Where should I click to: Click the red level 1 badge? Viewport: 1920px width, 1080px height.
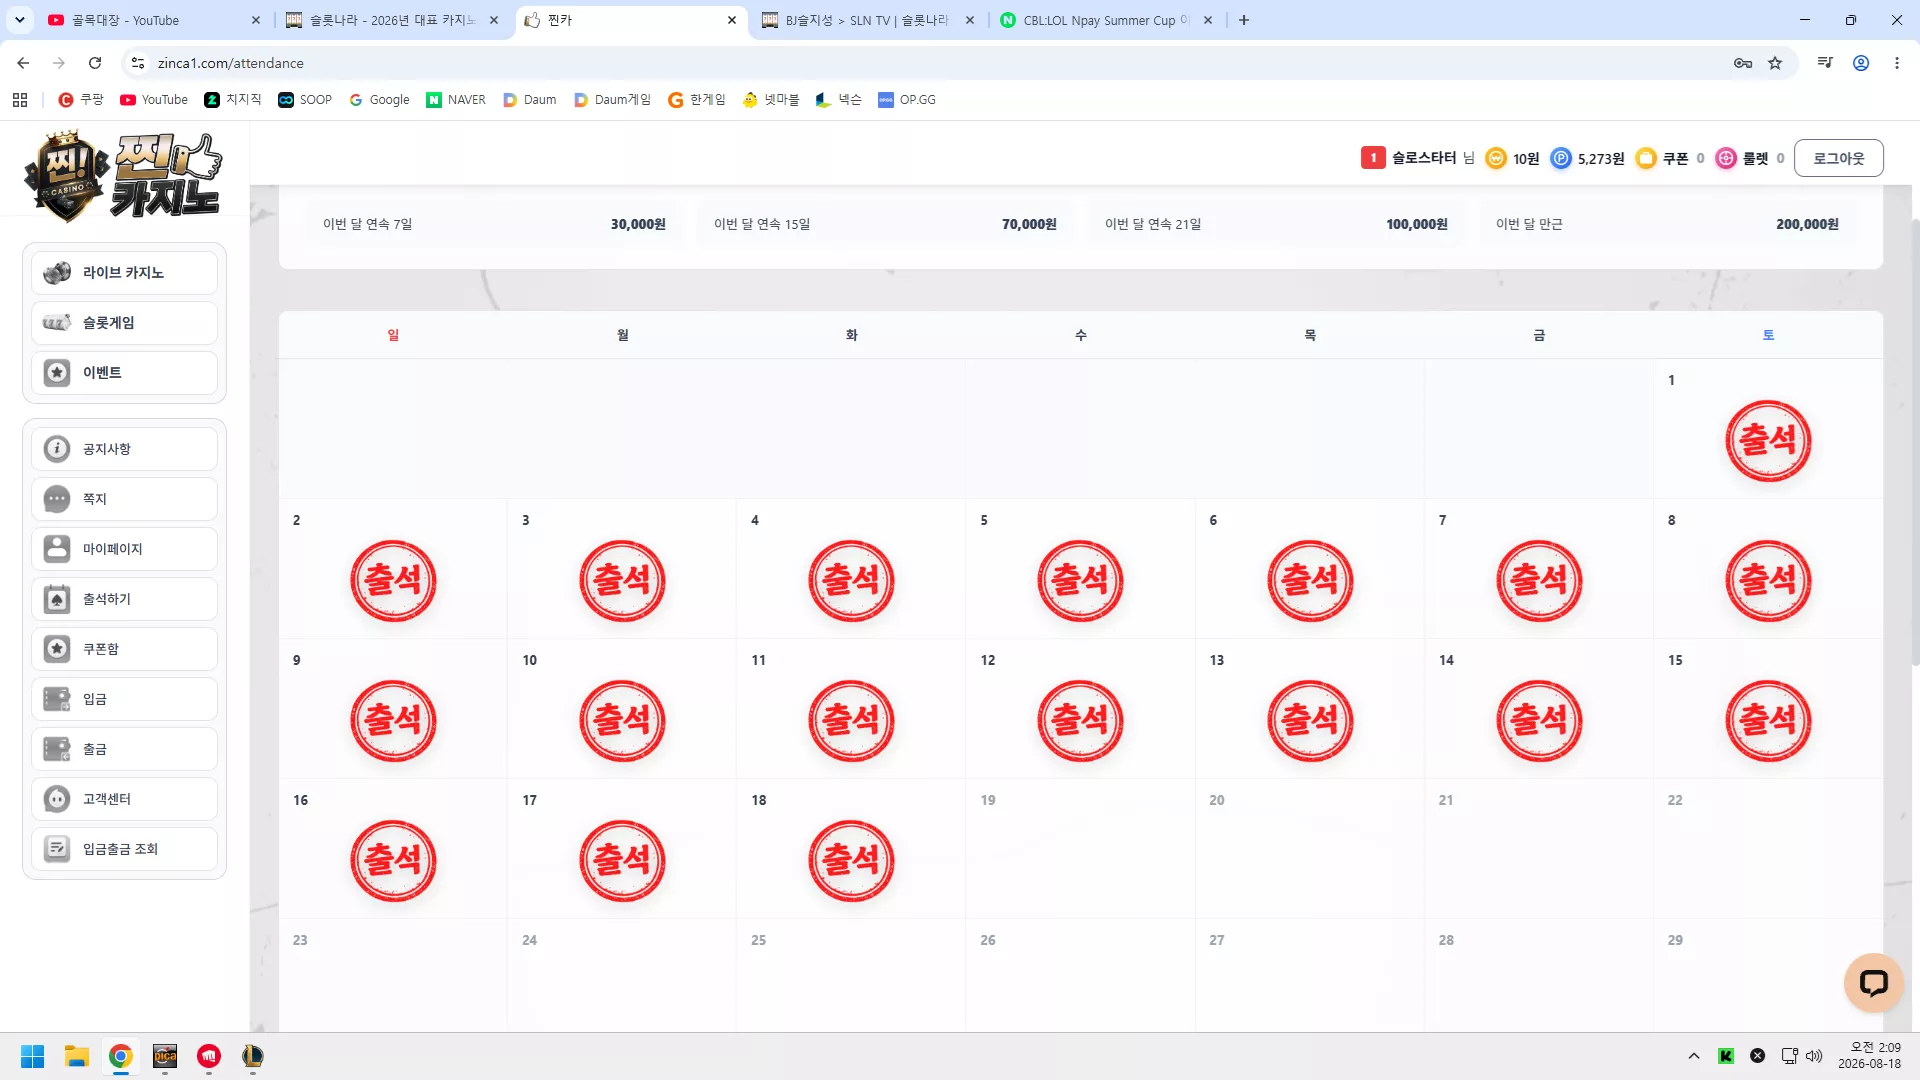click(x=1373, y=158)
